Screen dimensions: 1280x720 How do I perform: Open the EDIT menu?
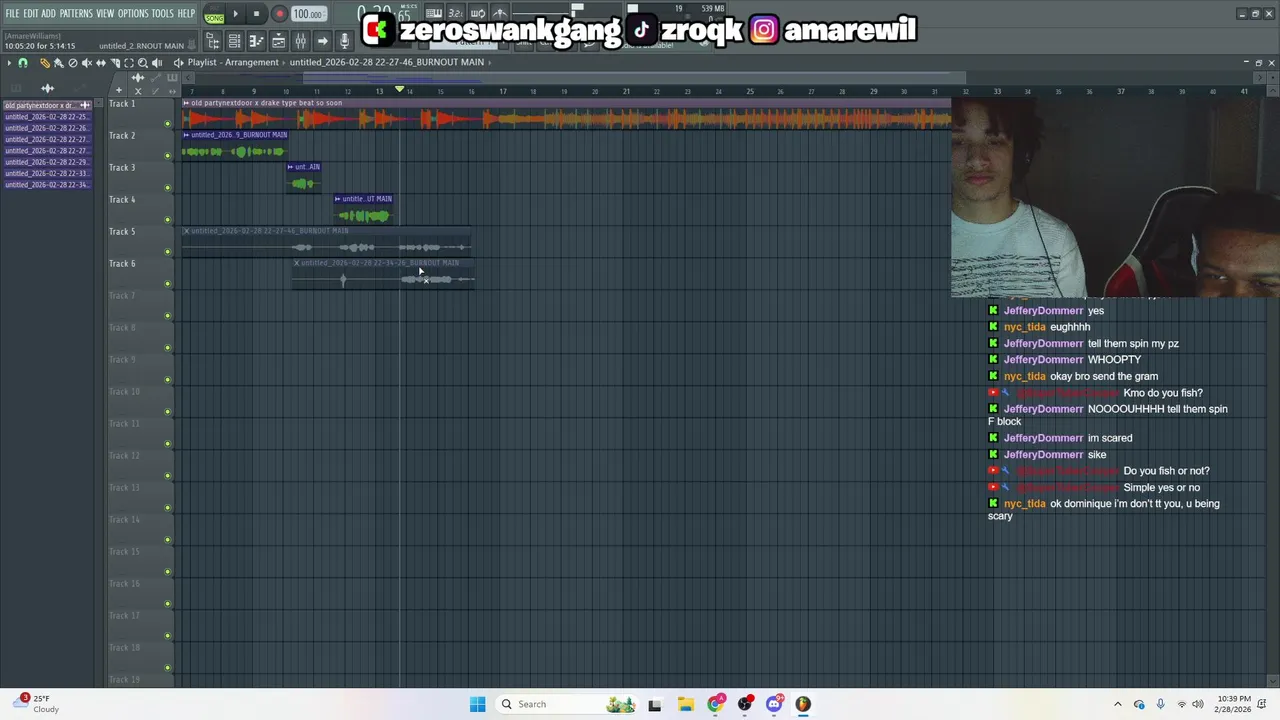(x=31, y=14)
